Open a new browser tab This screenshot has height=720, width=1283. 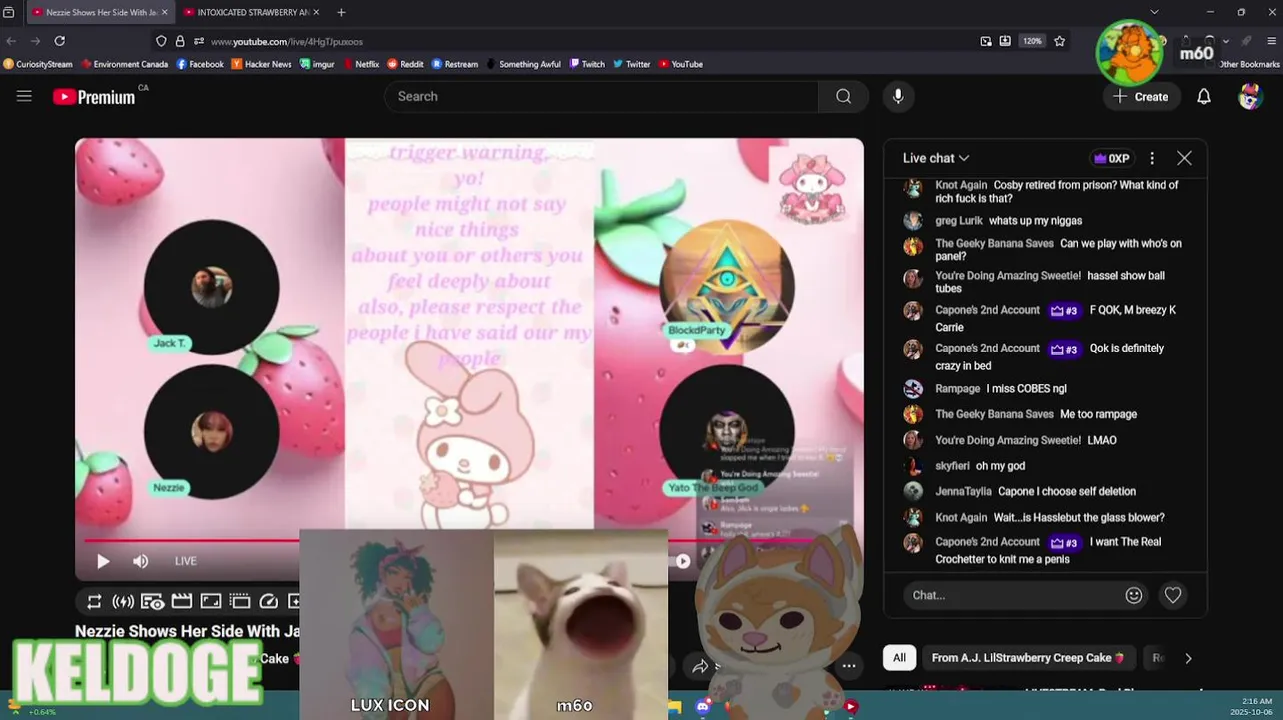tap(341, 12)
